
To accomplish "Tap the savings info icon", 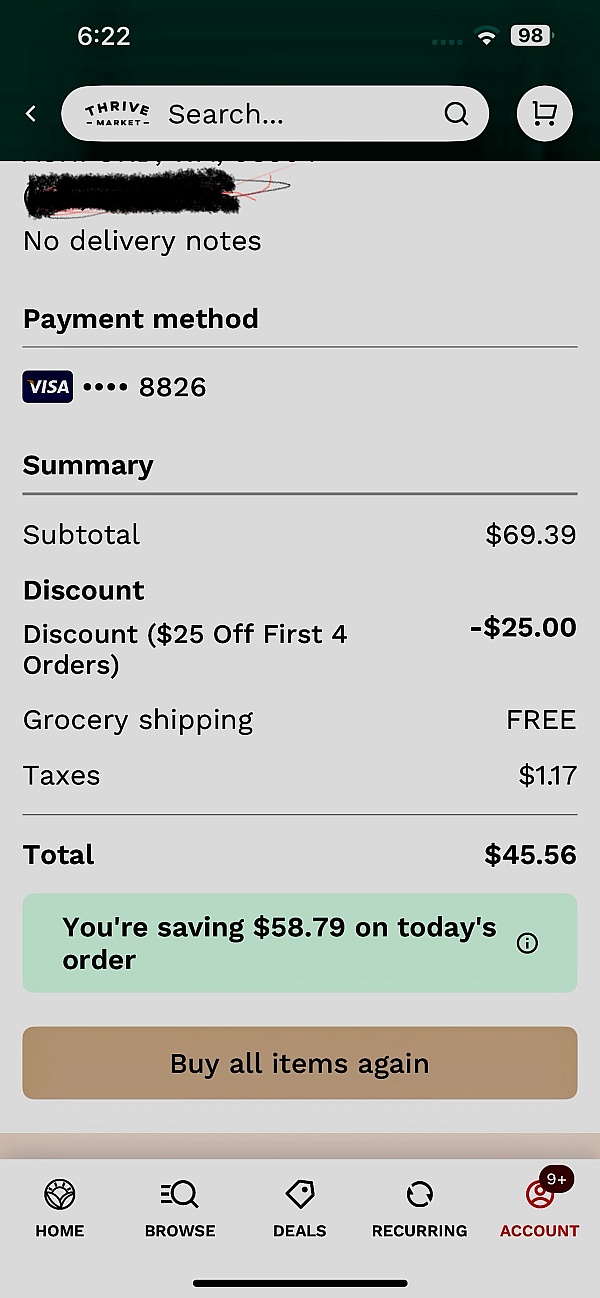I will pyautogui.click(x=527, y=943).
